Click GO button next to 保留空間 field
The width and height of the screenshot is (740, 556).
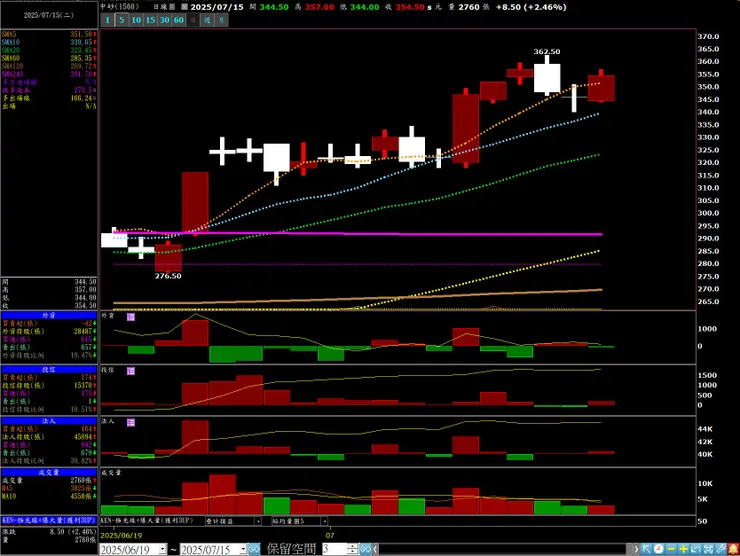tap(366, 549)
